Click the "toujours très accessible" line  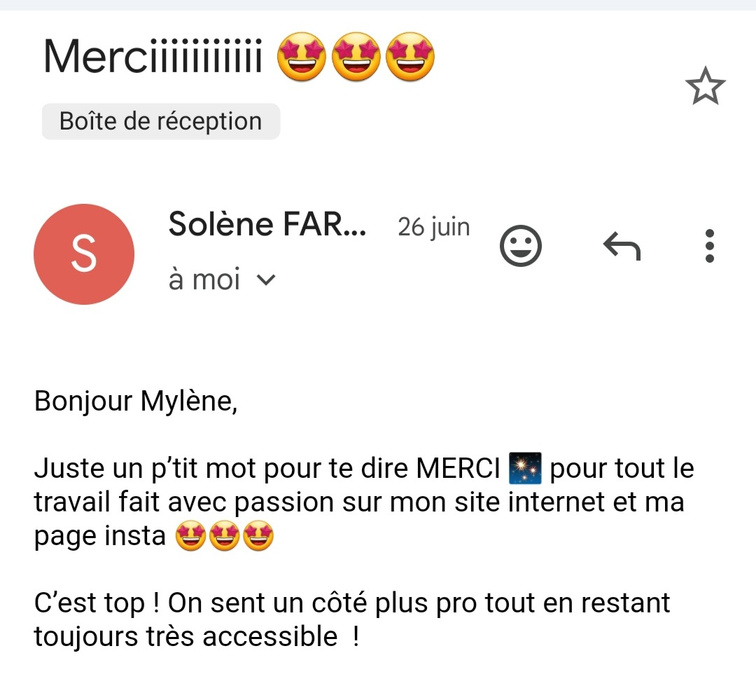186,636
